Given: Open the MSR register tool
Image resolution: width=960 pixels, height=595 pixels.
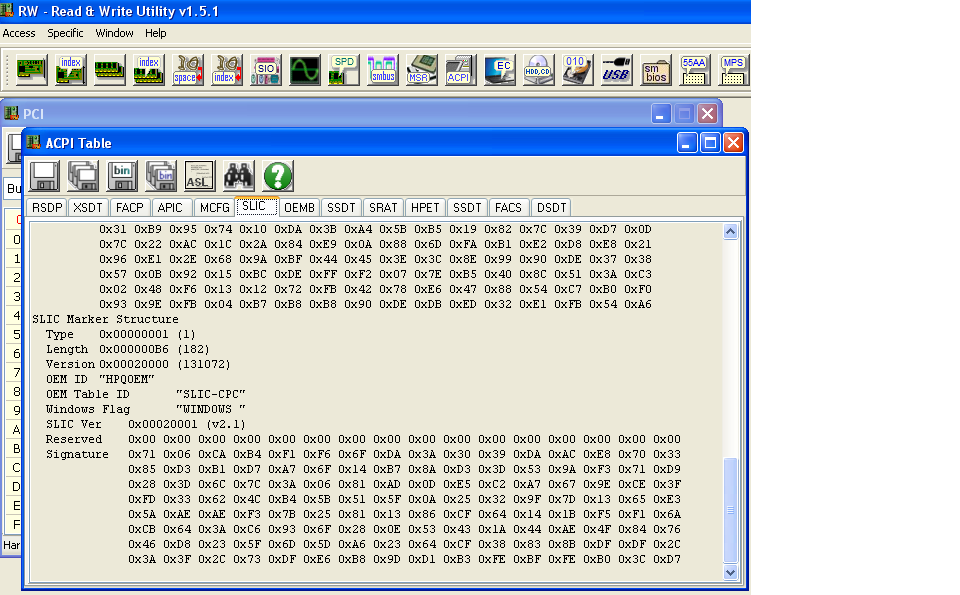Looking at the screenshot, I should 421,69.
